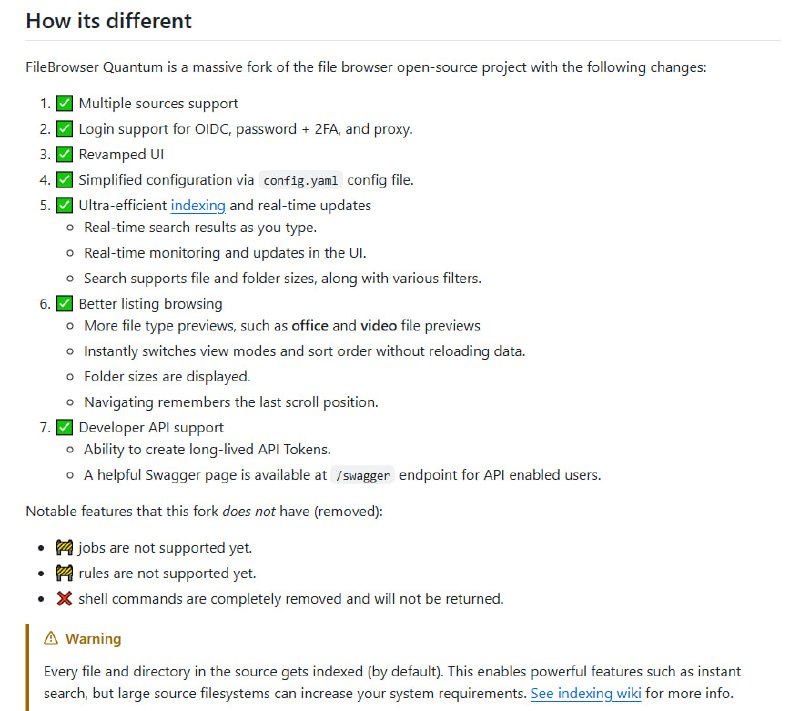The width and height of the screenshot is (800, 711).
Task: Select the checkmark beside Revamped UI
Action: 64,154
